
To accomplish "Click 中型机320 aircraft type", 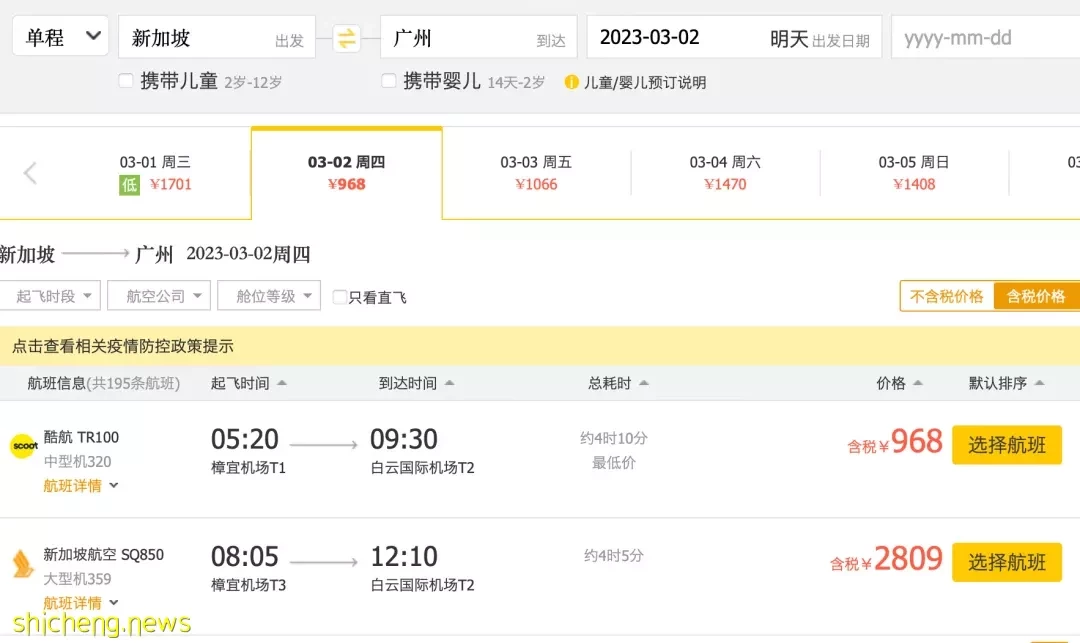I will click(77, 461).
